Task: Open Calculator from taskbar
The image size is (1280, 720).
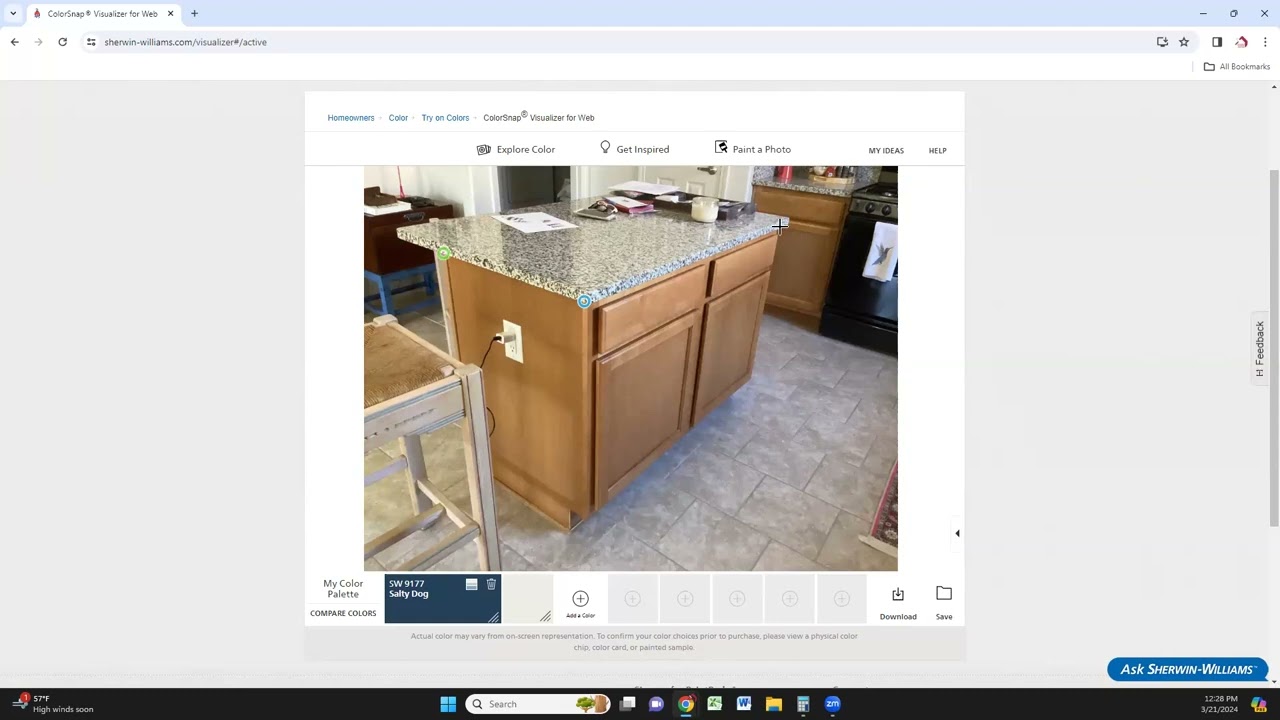Action: [803, 704]
